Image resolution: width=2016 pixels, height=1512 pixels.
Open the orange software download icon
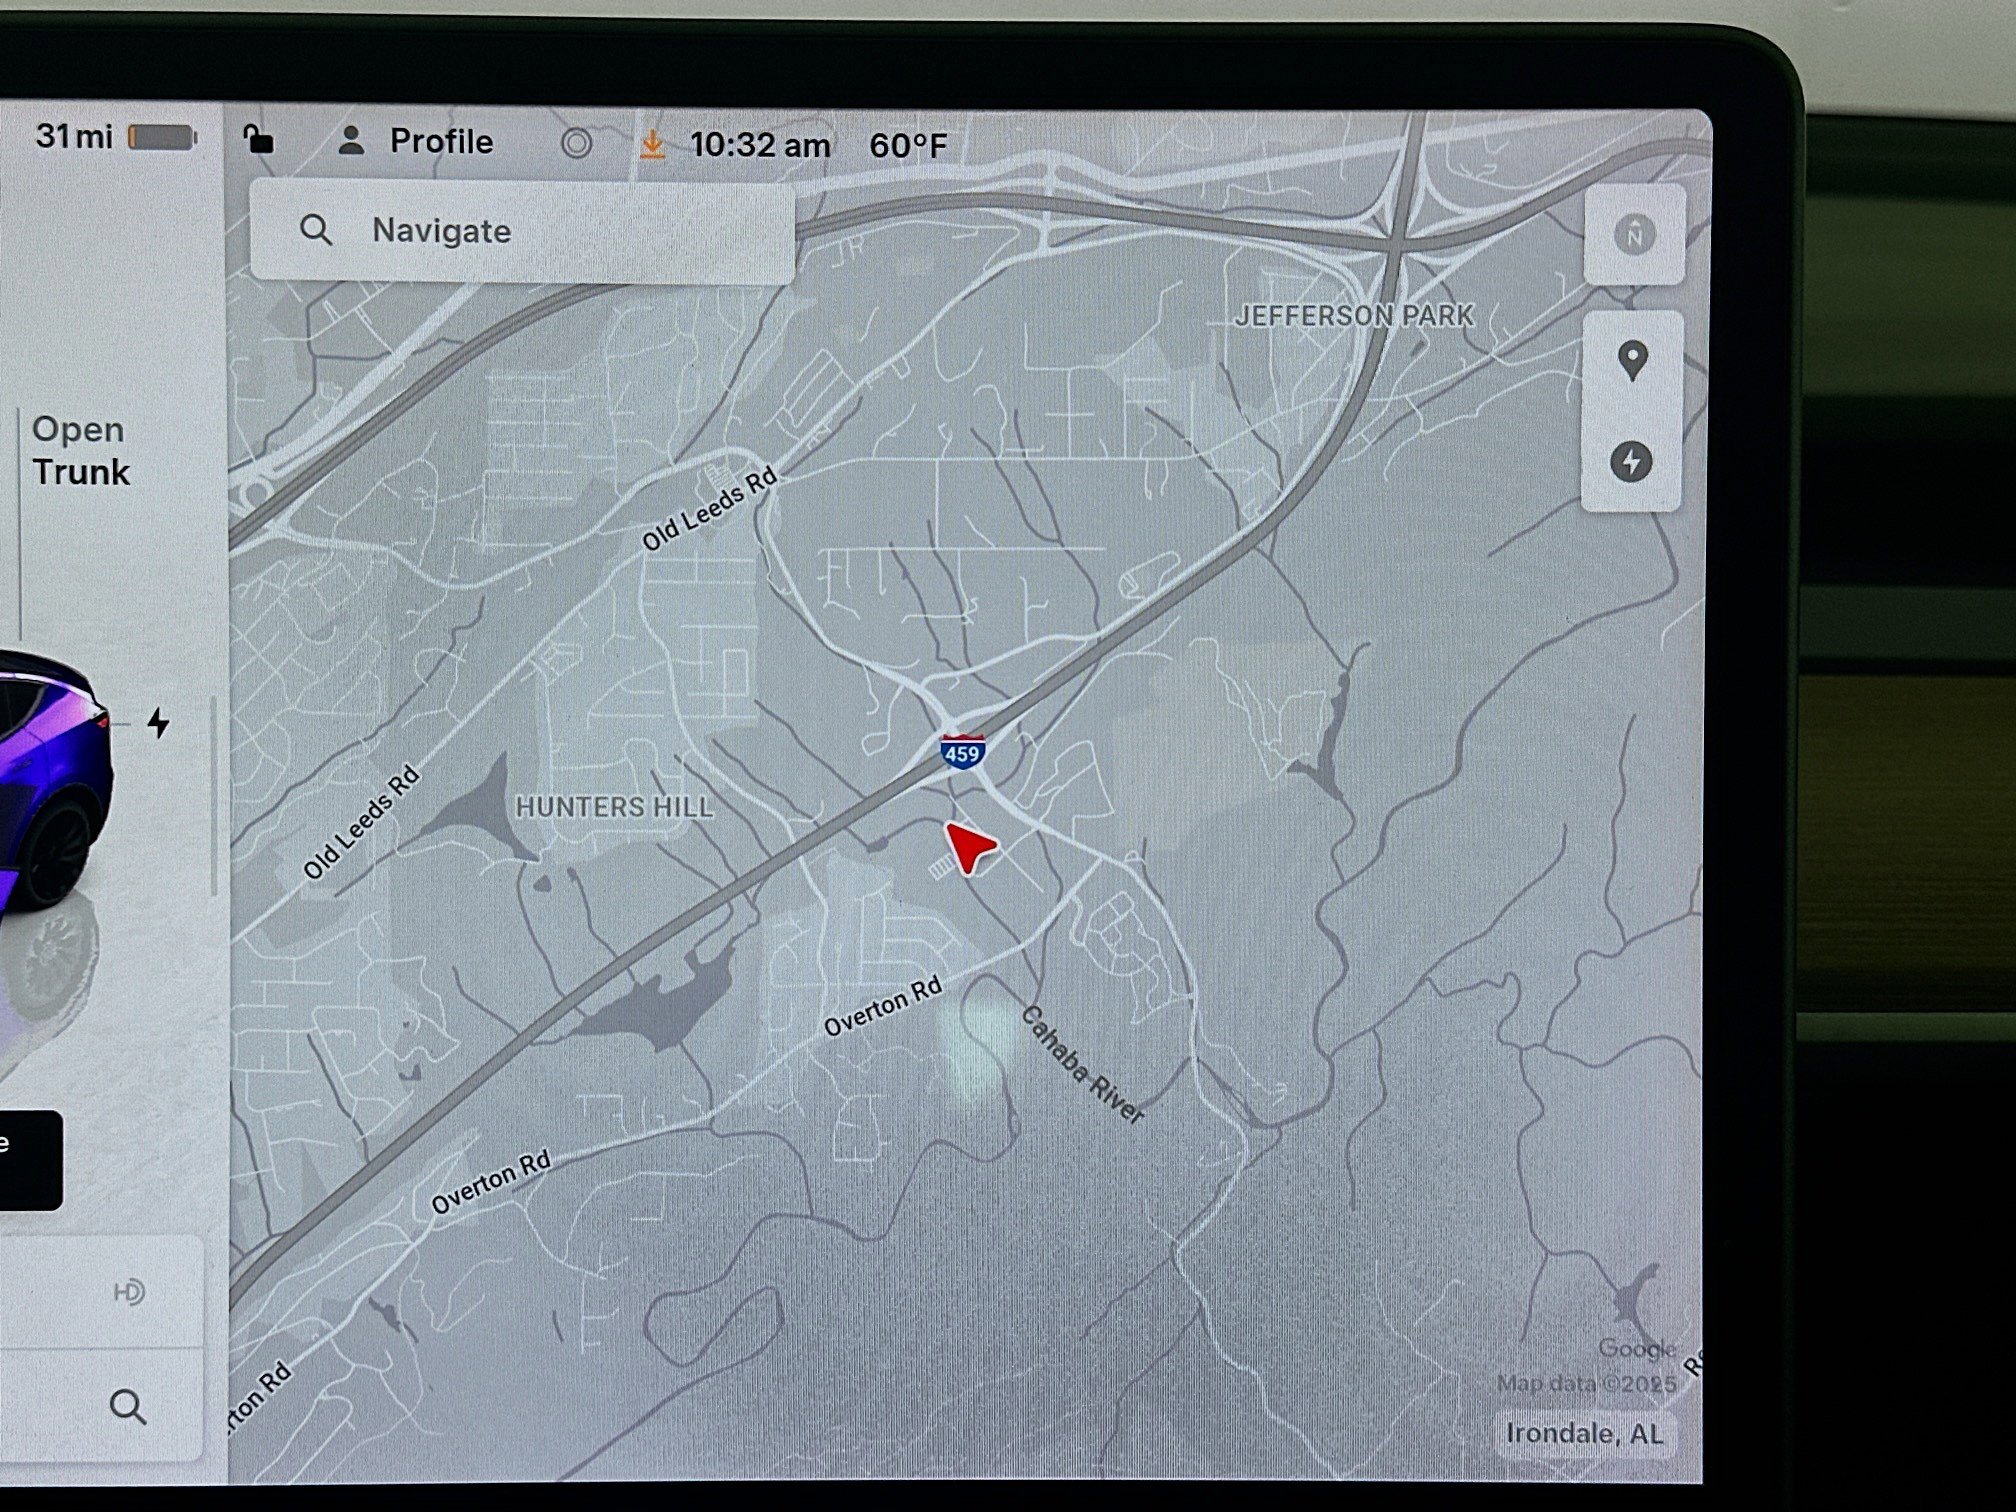[652, 144]
